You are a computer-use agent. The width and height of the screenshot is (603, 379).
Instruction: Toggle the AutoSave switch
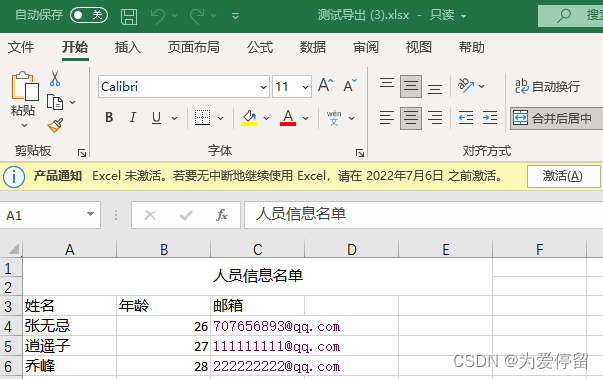pos(89,15)
